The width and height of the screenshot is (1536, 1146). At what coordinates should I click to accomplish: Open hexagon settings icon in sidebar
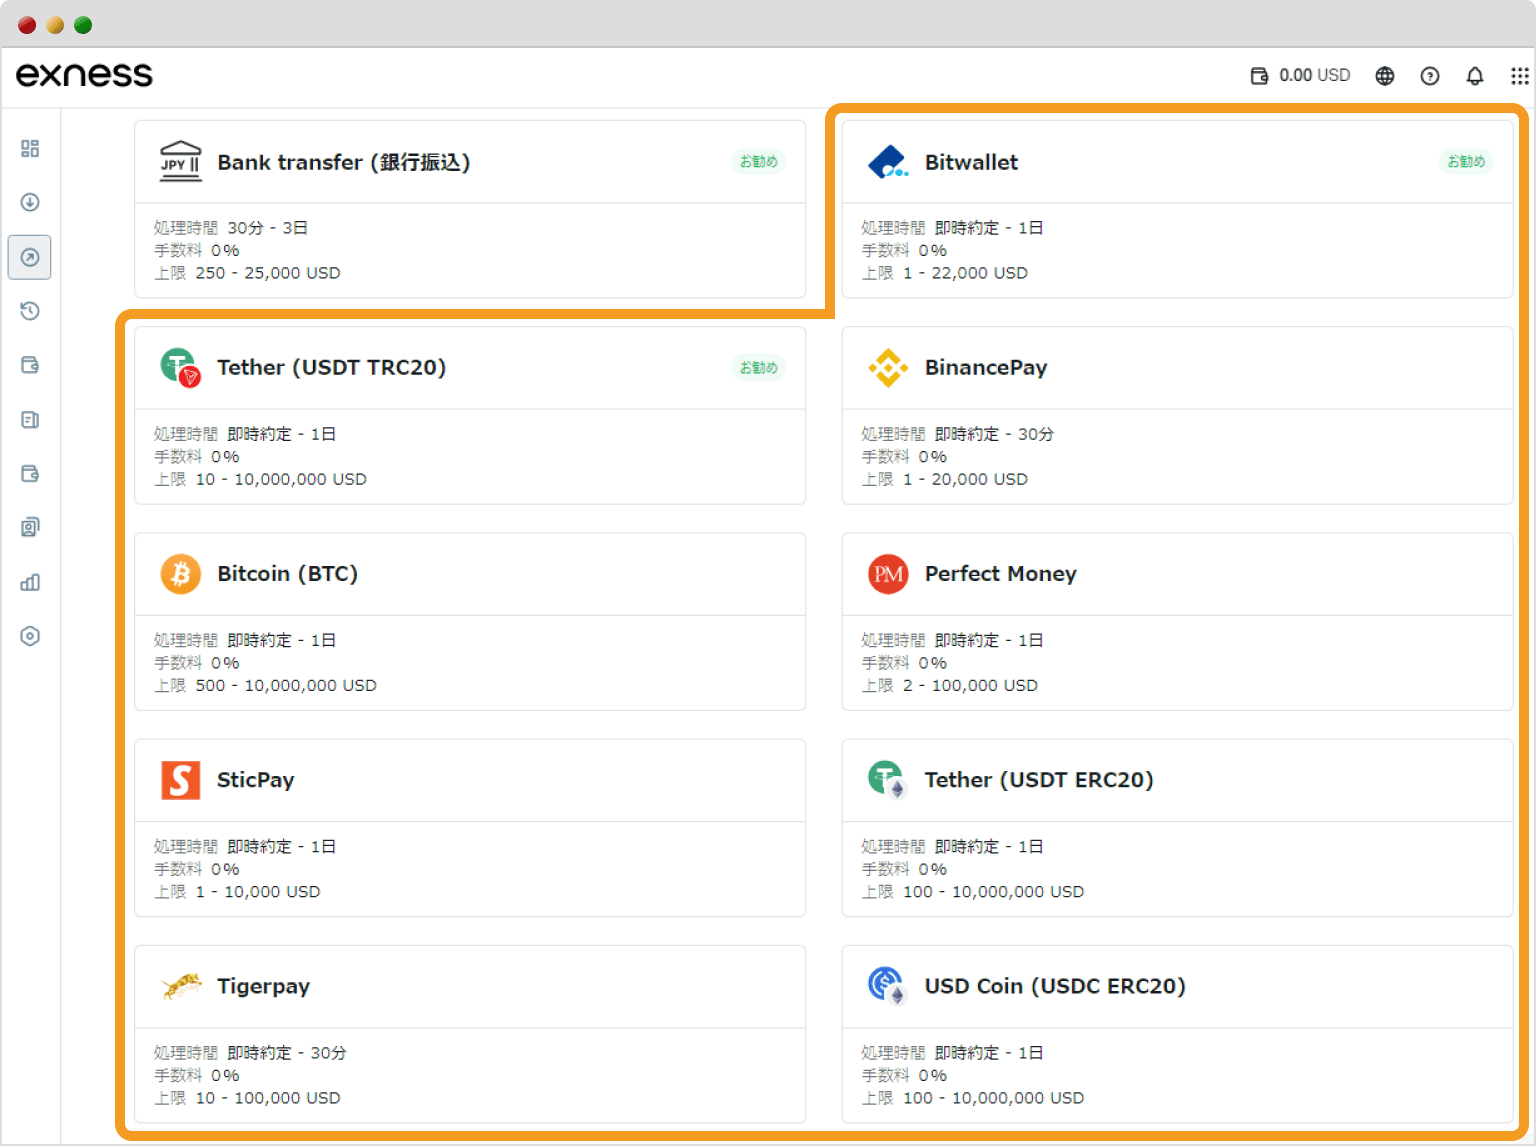(x=30, y=636)
